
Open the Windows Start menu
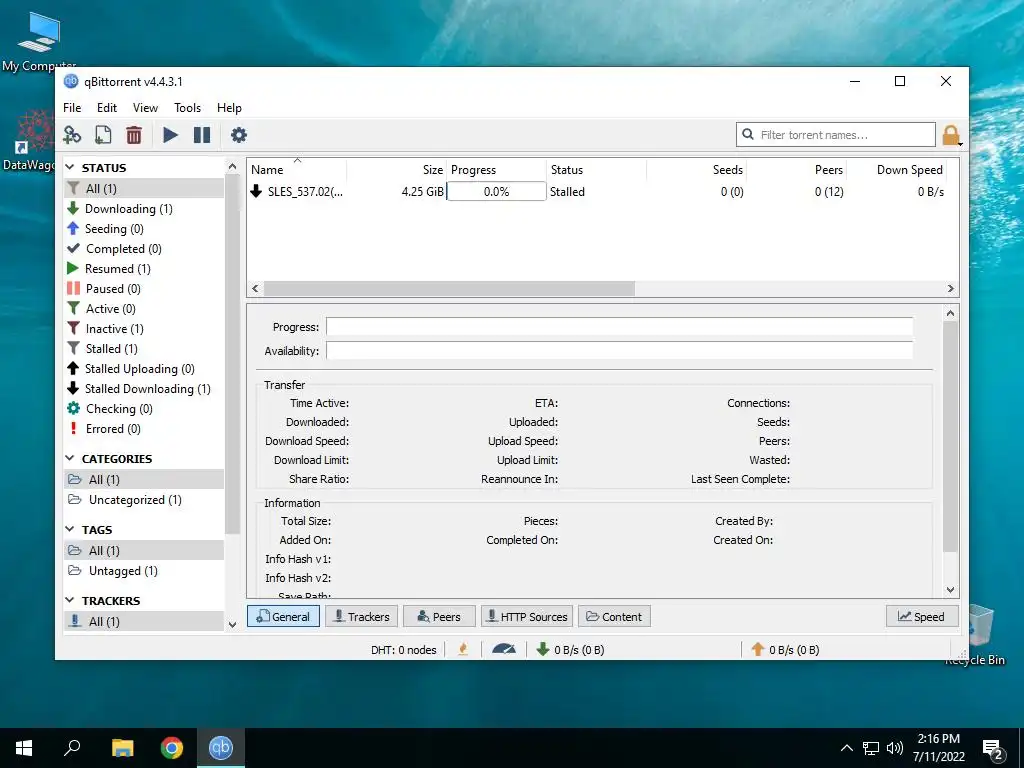(x=24, y=748)
